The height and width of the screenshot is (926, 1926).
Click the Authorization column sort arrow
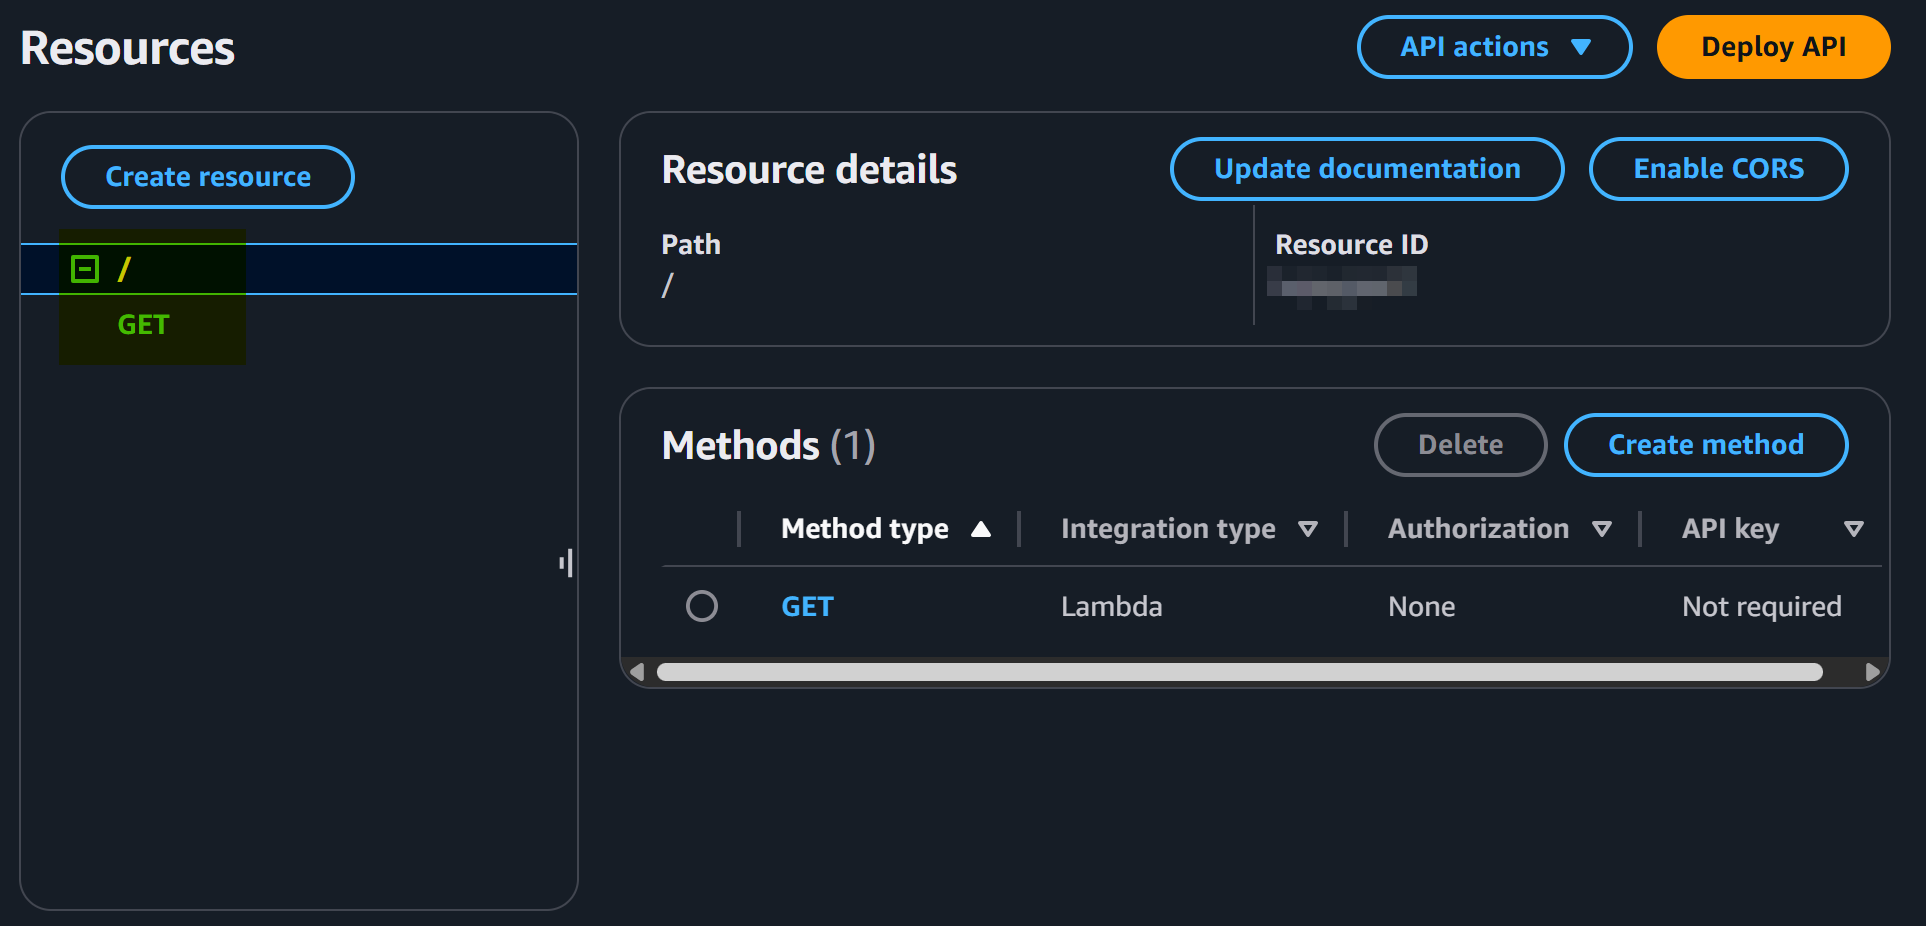1601,529
